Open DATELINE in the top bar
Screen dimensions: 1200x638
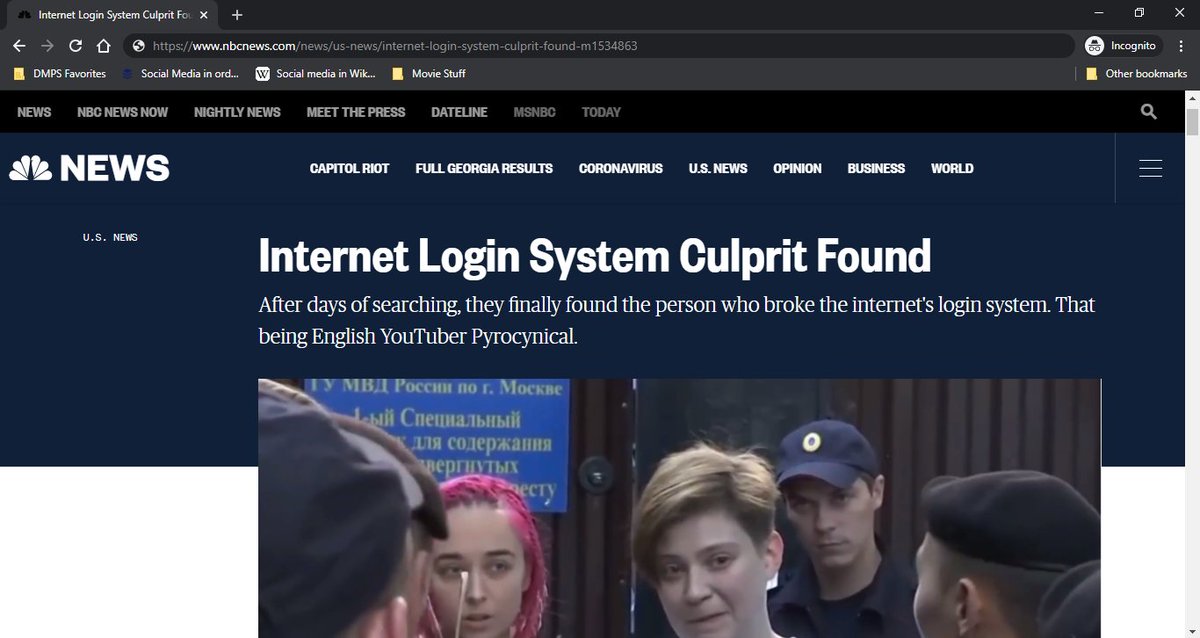[x=459, y=112]
